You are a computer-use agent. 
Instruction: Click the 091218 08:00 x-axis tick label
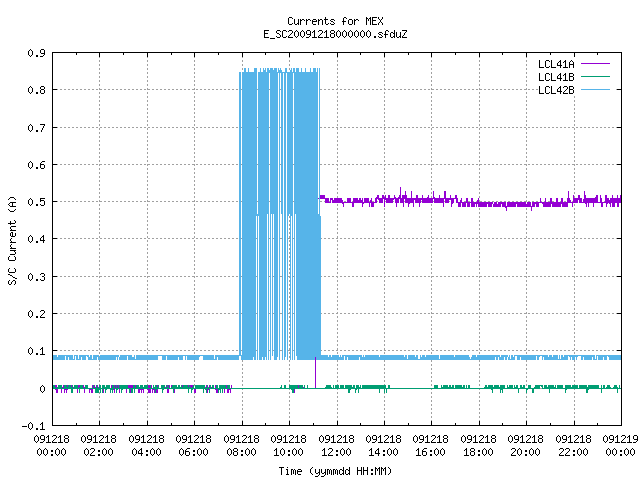[x=241, y=446]
